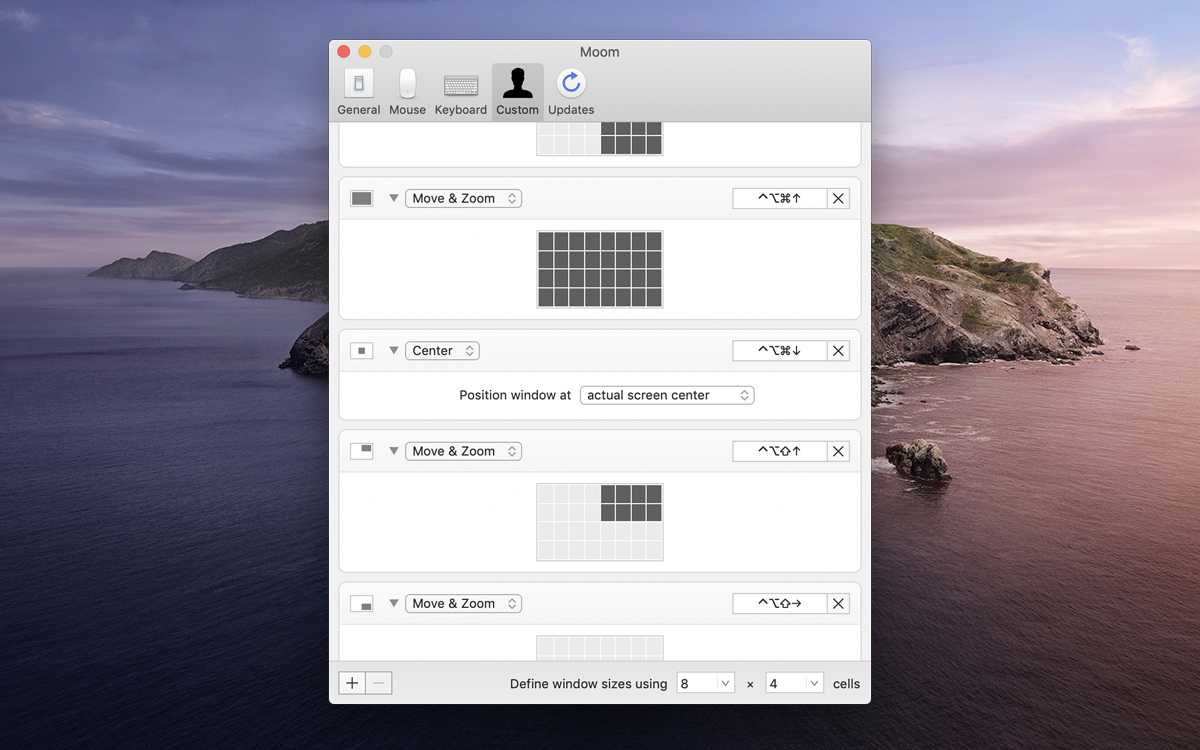The image size is (1200, 750).
Task: Open the Center action type dropdown
Action: tap(442, 351)
